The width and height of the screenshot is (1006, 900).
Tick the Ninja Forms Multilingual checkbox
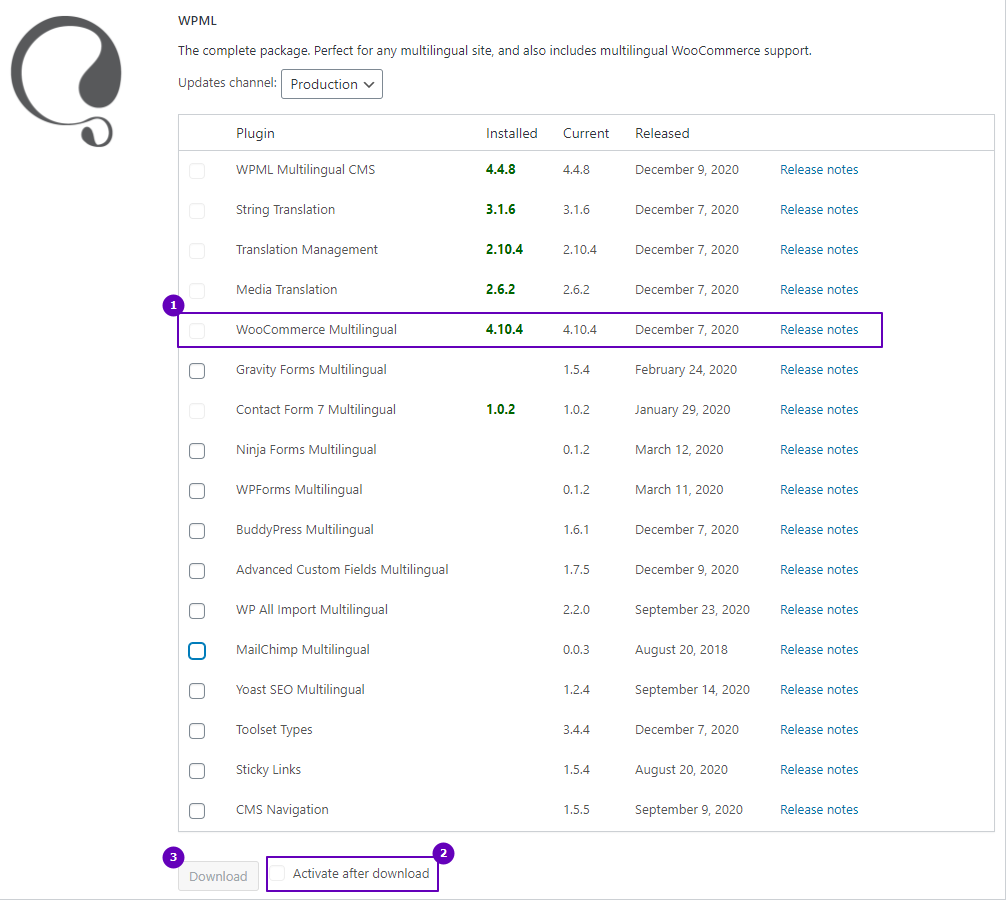[197, 451]
